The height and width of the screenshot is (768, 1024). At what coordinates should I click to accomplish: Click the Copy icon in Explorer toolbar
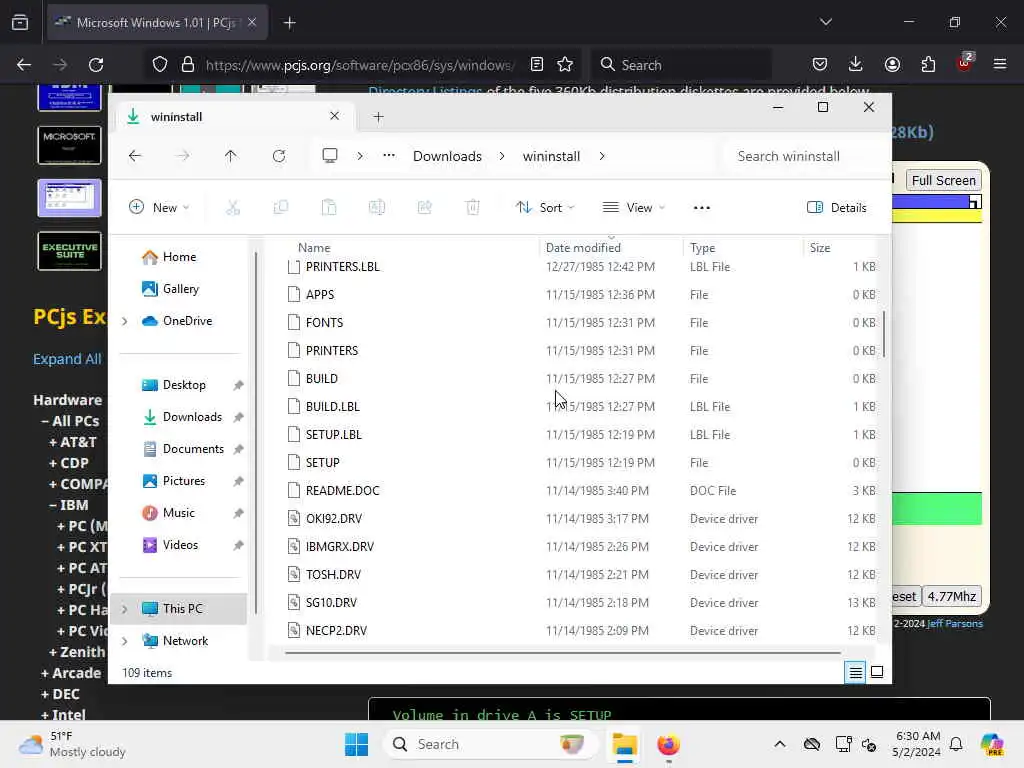(281, 208)
